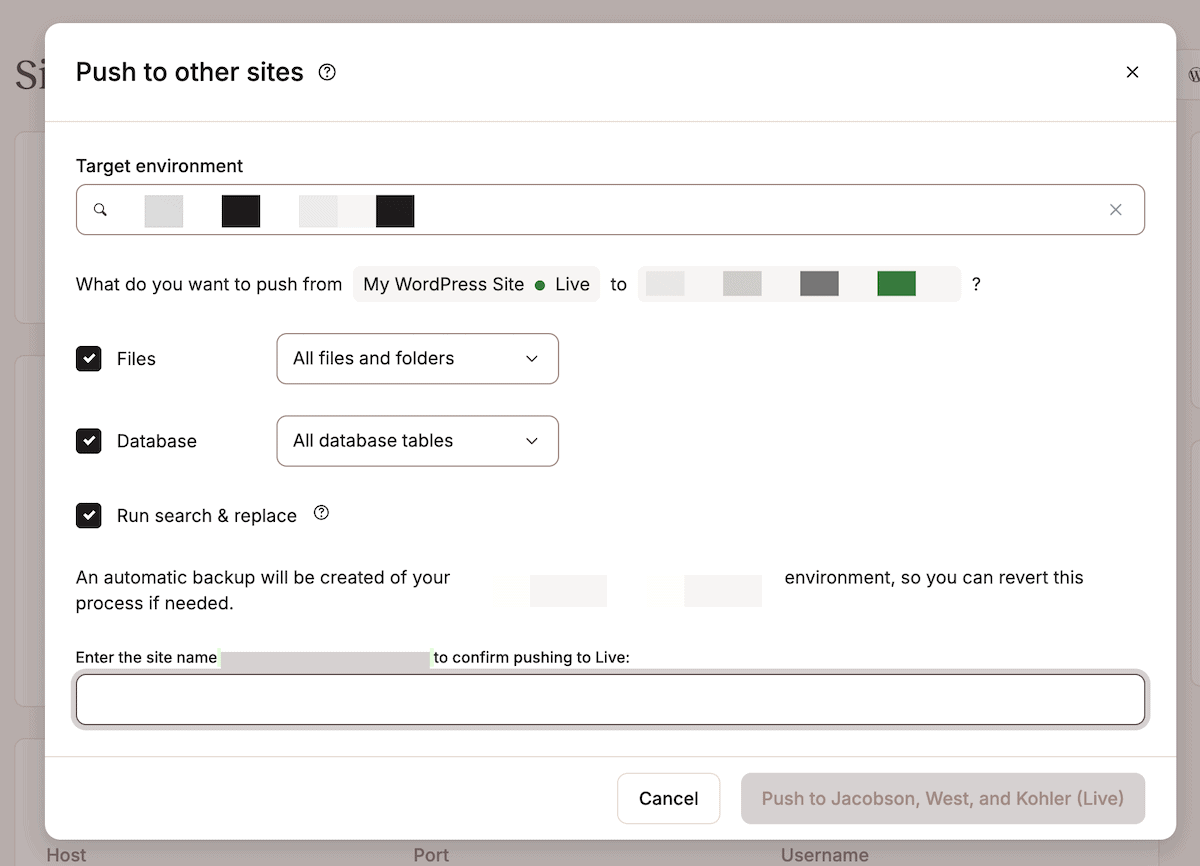Image resolution: width=1200 pixels, height=866 pixels.
Task: Click the site name confirmation input field
Action: 610,699
